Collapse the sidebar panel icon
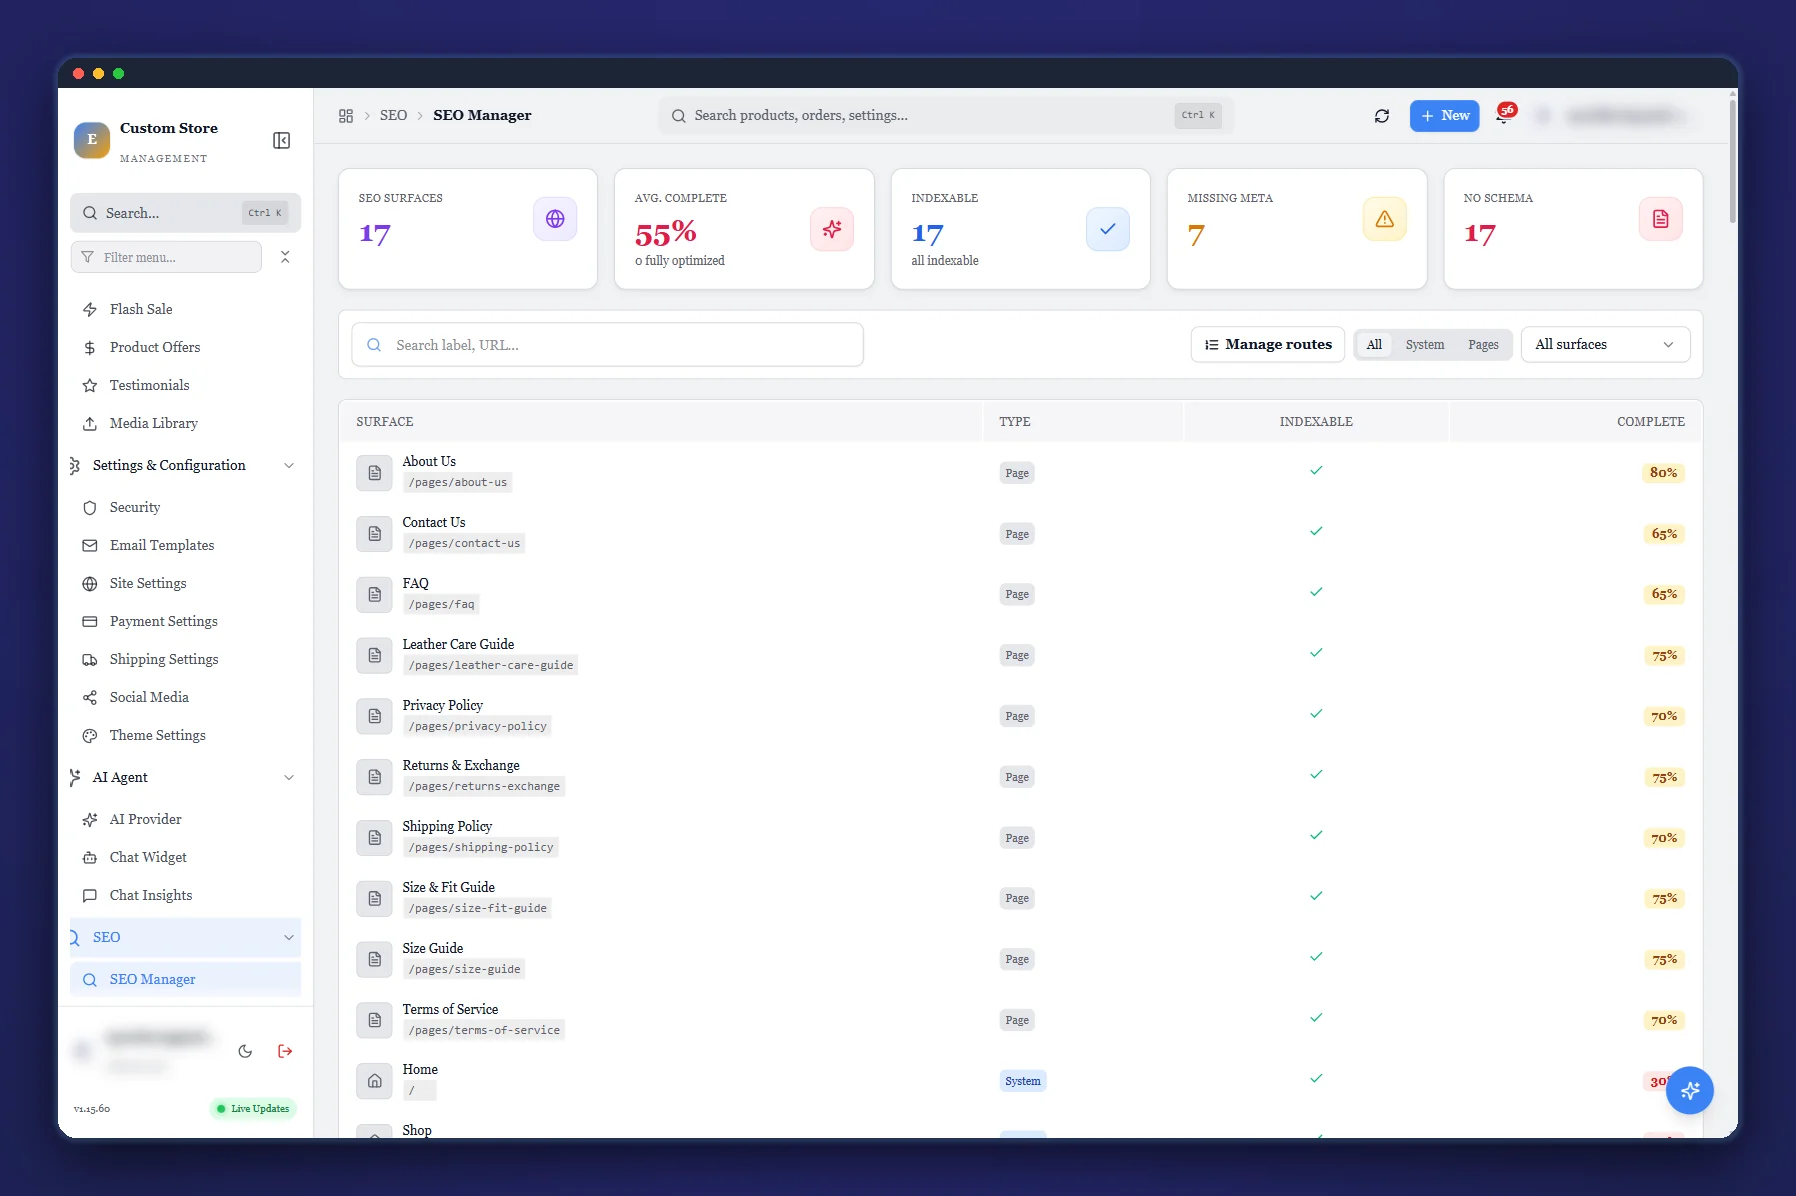Viewport: 1796px width, 1196px height. [x=282, y=140]
